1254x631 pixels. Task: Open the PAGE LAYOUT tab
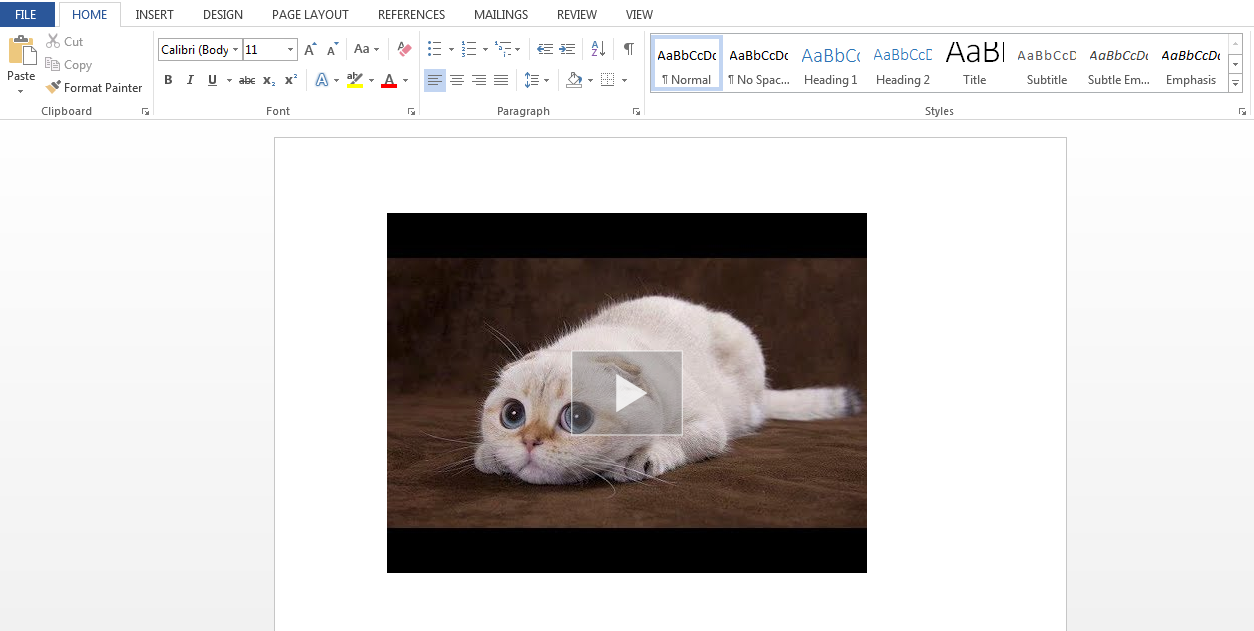(310, 15)
